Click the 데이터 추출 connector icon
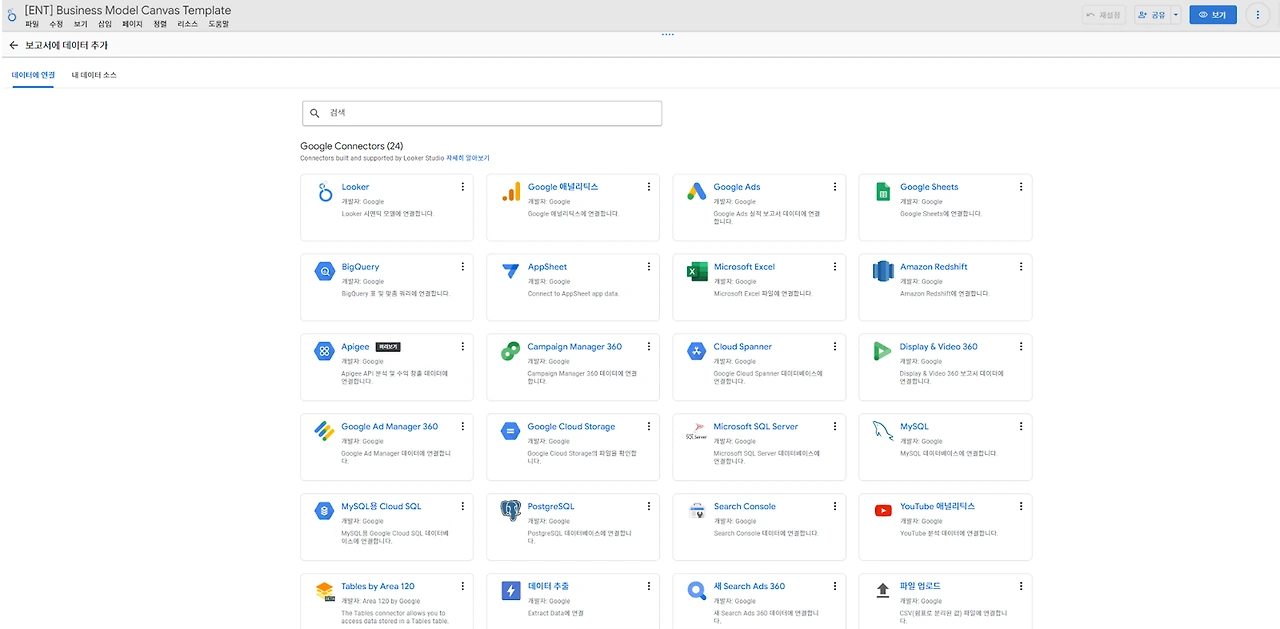The image size is (1280, 629). 511,591
